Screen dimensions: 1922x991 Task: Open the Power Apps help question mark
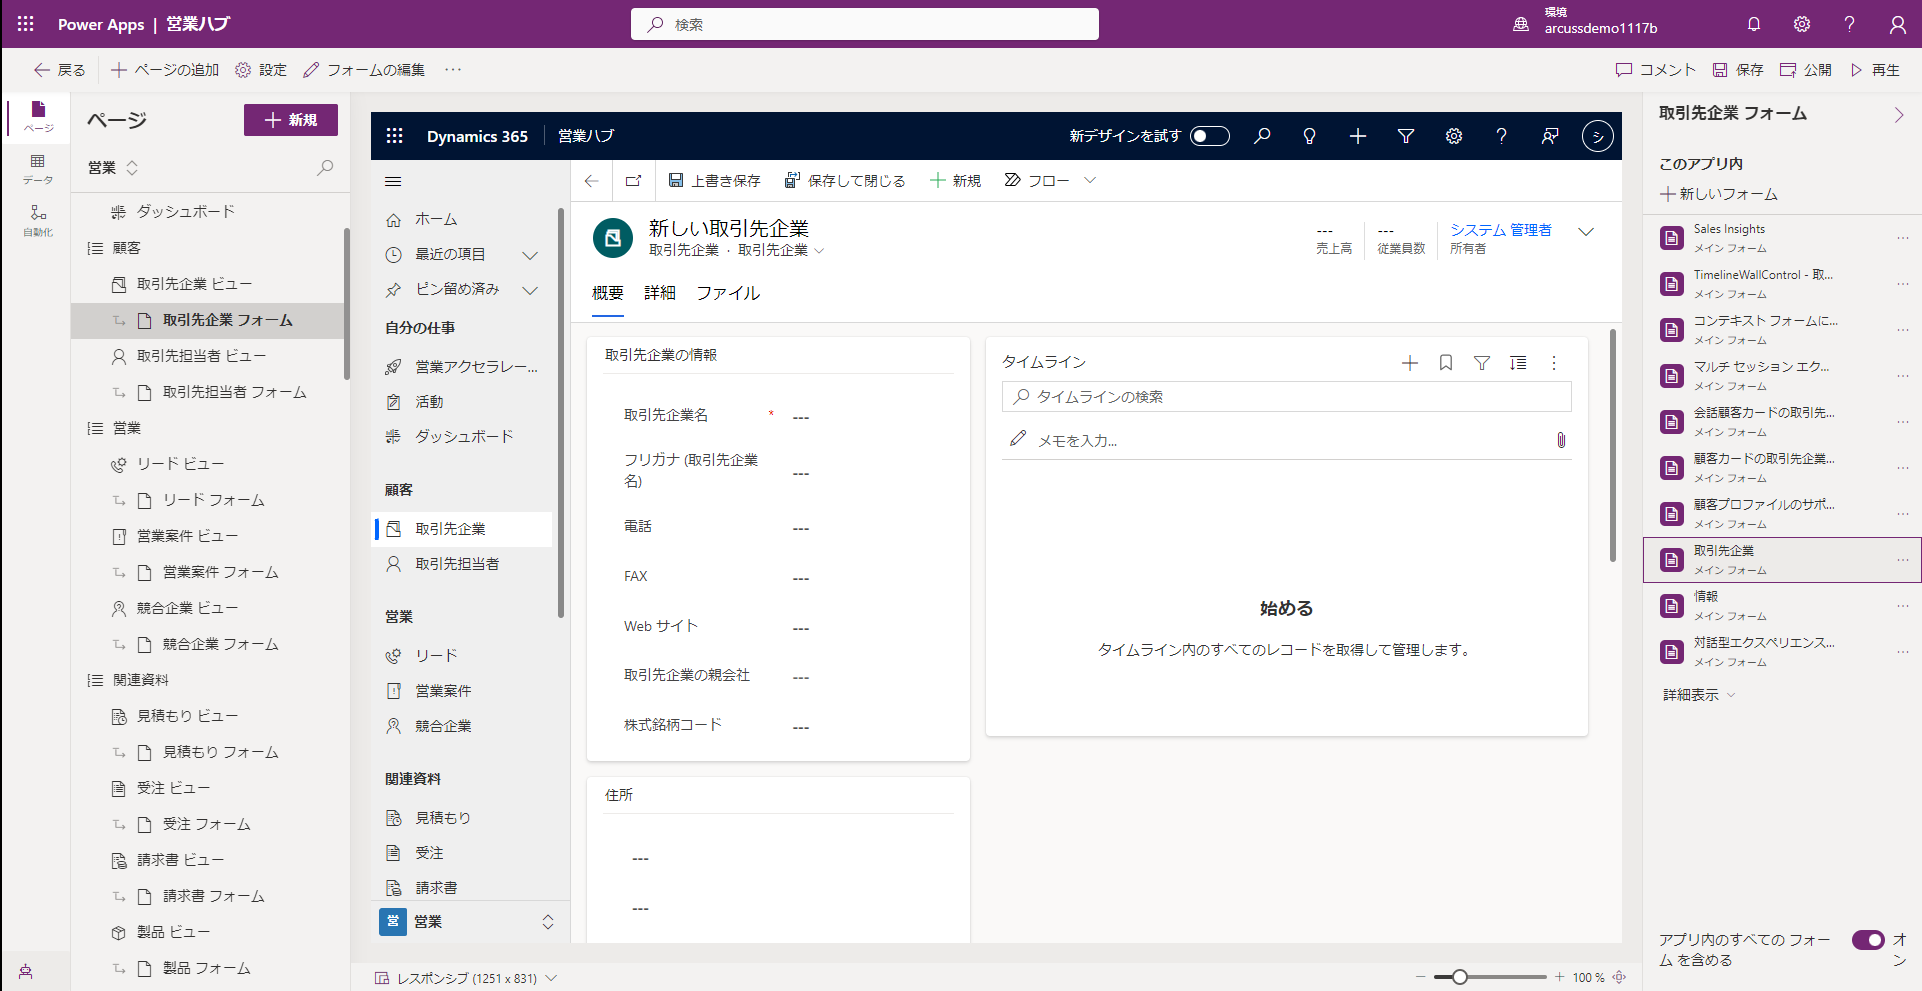[1849, 24]
